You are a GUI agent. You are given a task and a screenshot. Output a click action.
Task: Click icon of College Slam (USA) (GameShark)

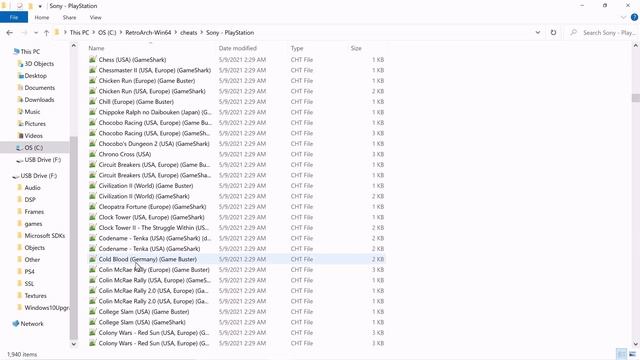click(x=93, y=322)
